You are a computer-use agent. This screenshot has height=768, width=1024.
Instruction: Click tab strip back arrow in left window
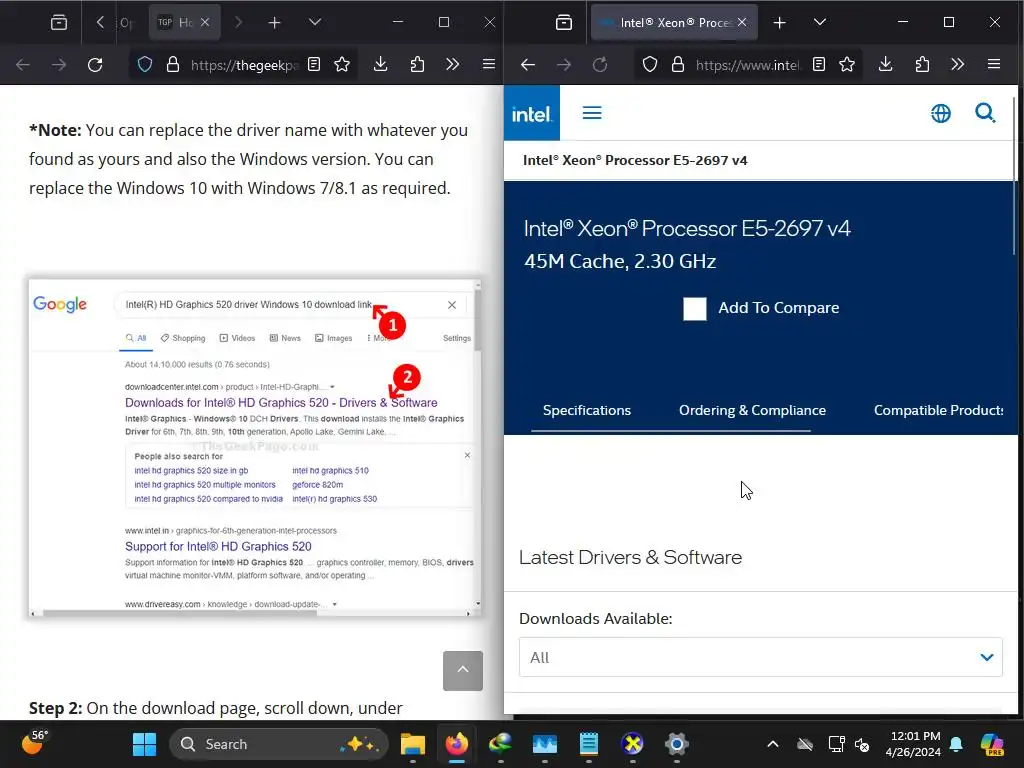coord(100,23)
